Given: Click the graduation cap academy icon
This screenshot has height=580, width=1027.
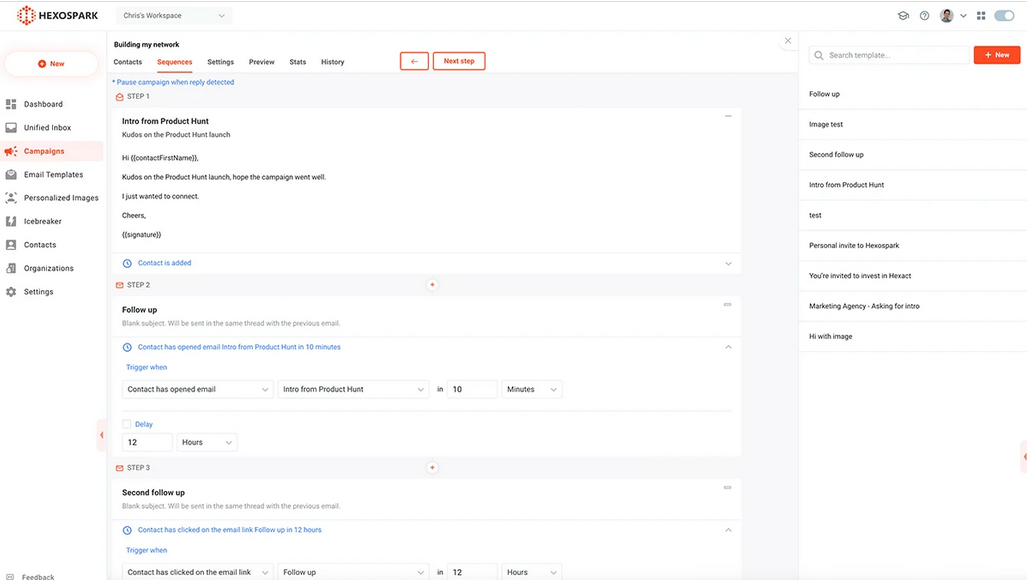Looking at the screenshot, I should (x=903, y=16).
